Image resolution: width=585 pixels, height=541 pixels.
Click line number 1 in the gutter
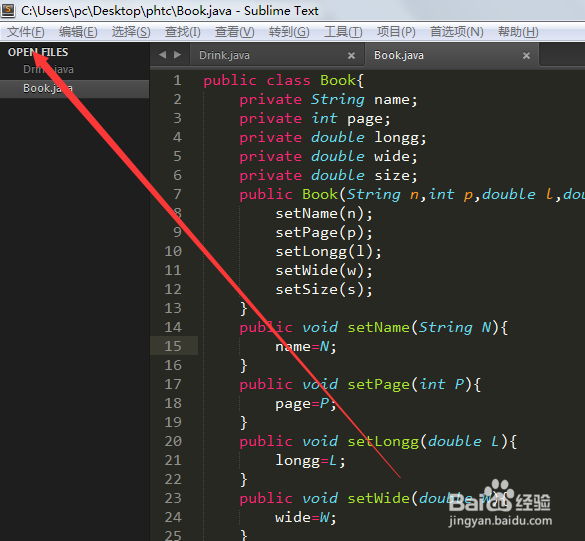pos(177,81)
